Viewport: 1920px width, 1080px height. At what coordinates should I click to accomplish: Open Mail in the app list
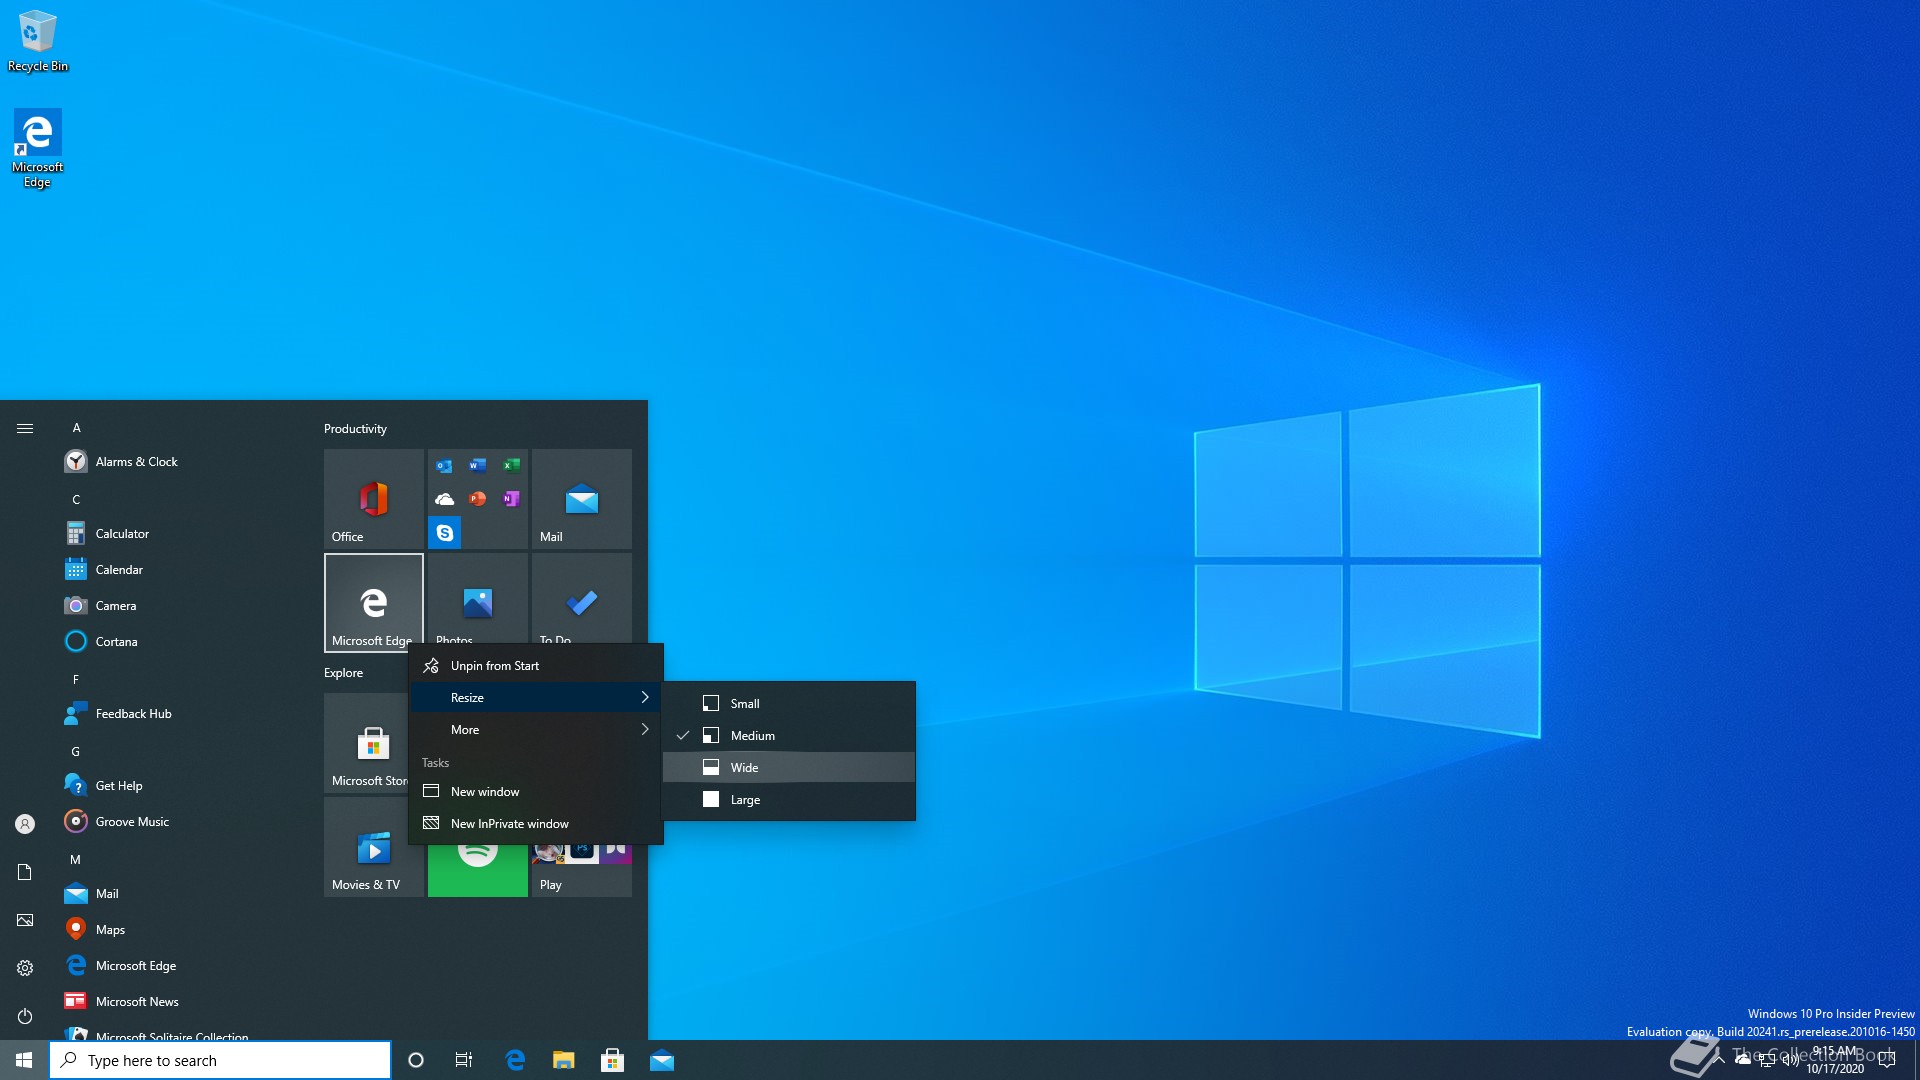180,894
